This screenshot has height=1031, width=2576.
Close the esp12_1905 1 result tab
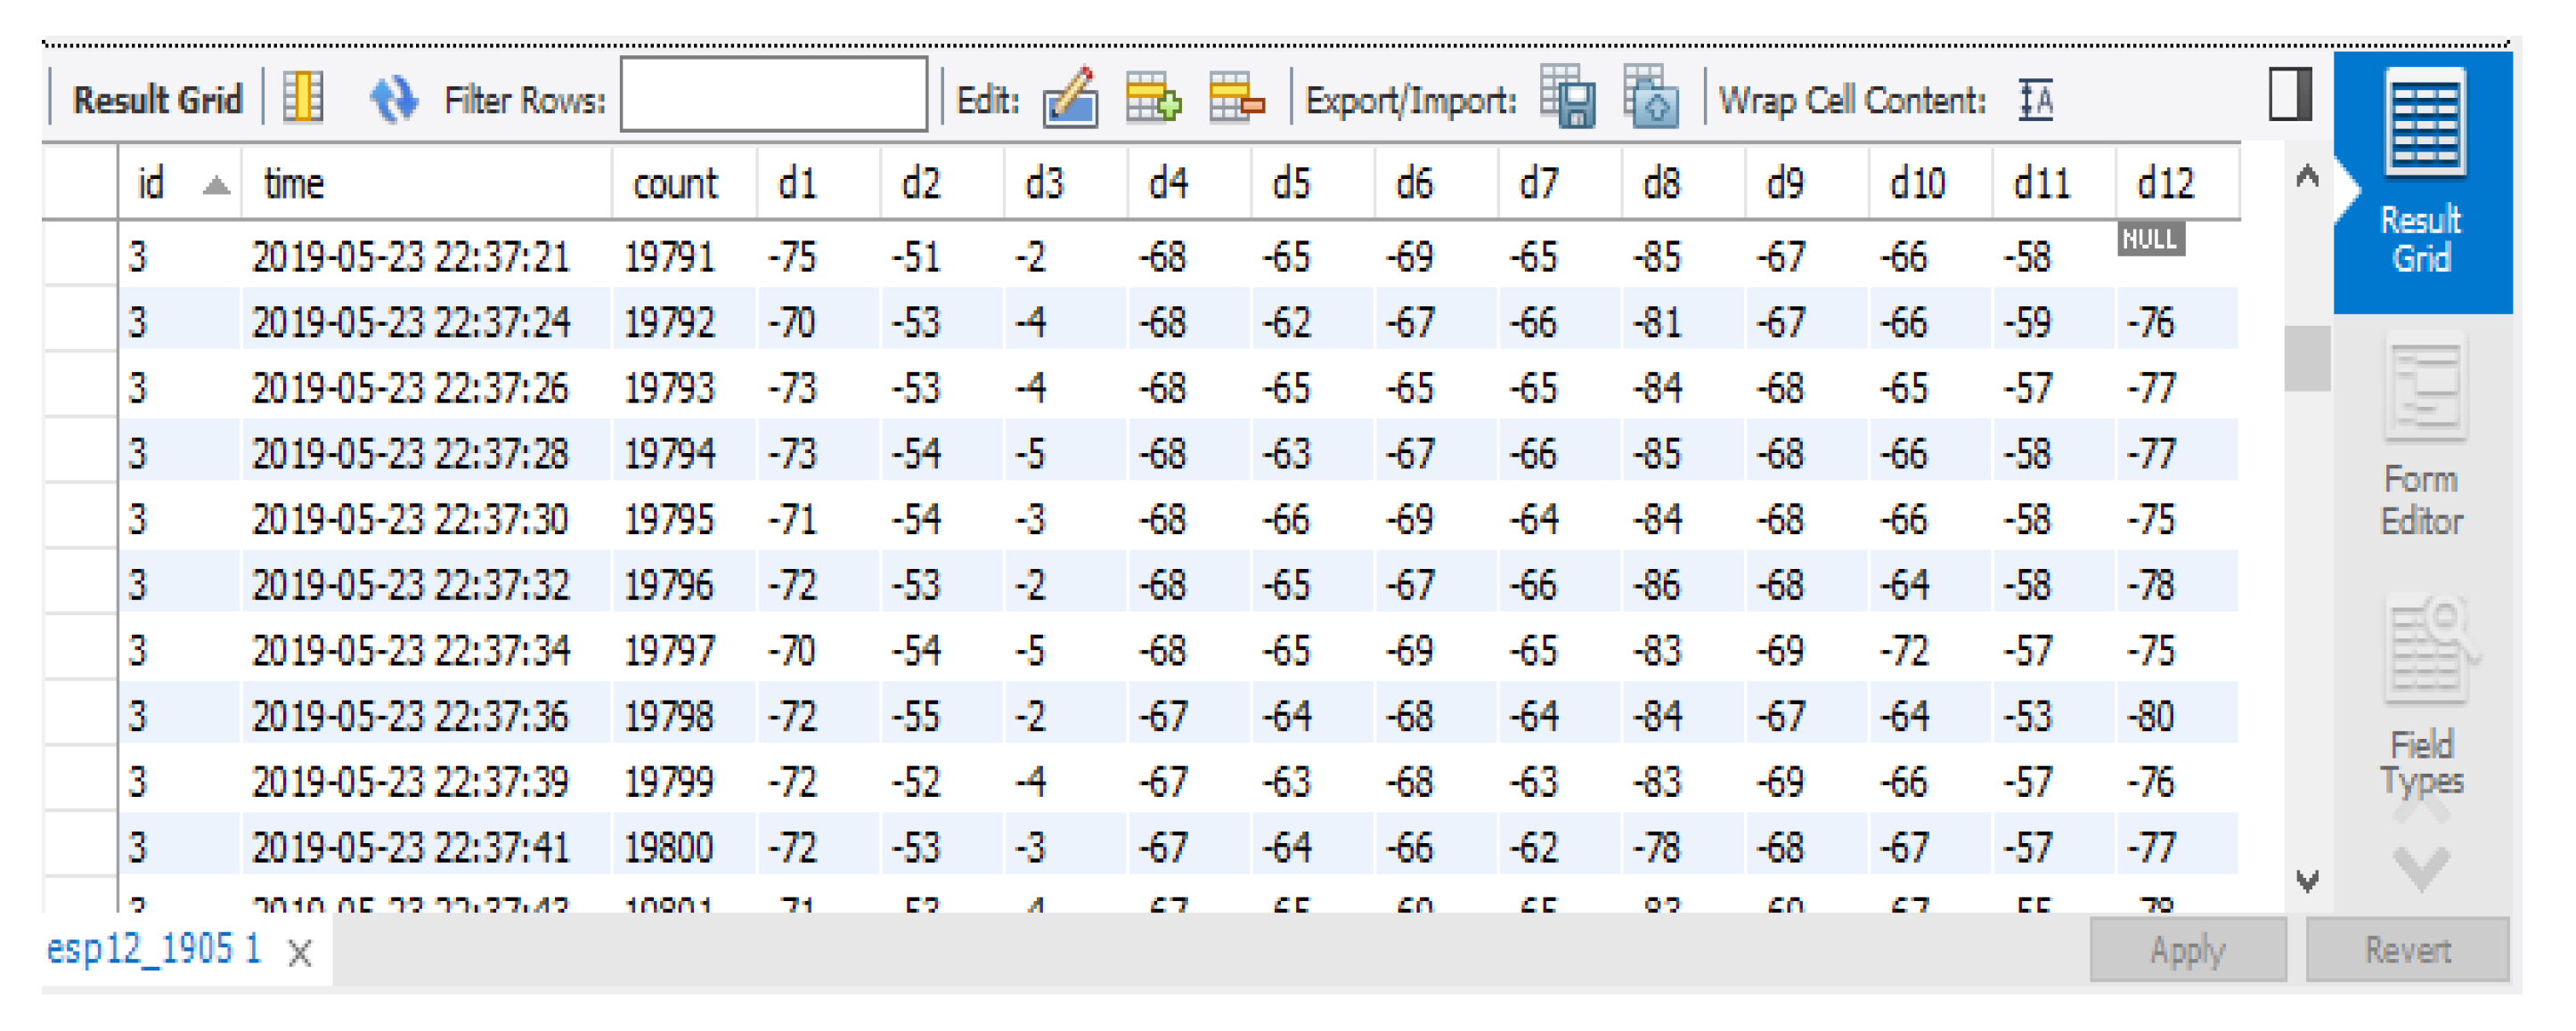click(300, 953)
